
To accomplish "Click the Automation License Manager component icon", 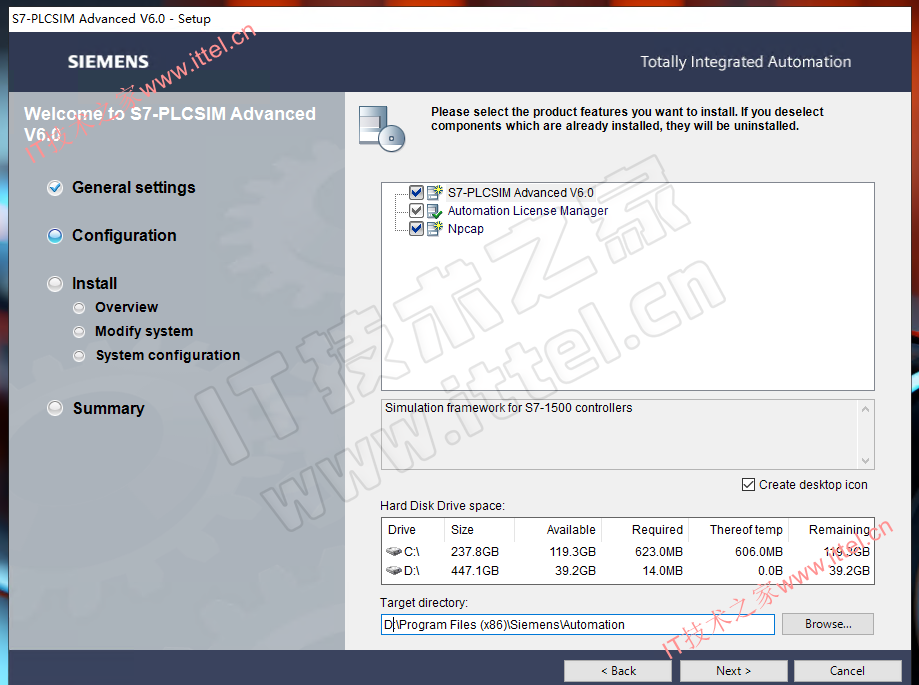I will (434, 211).
